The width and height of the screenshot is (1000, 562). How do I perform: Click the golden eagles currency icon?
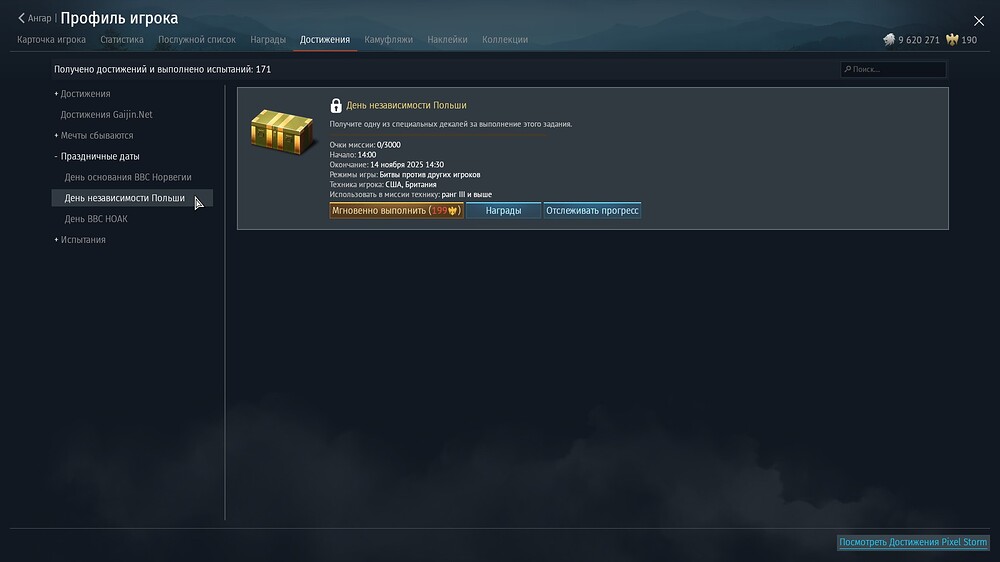coord(952,40)
